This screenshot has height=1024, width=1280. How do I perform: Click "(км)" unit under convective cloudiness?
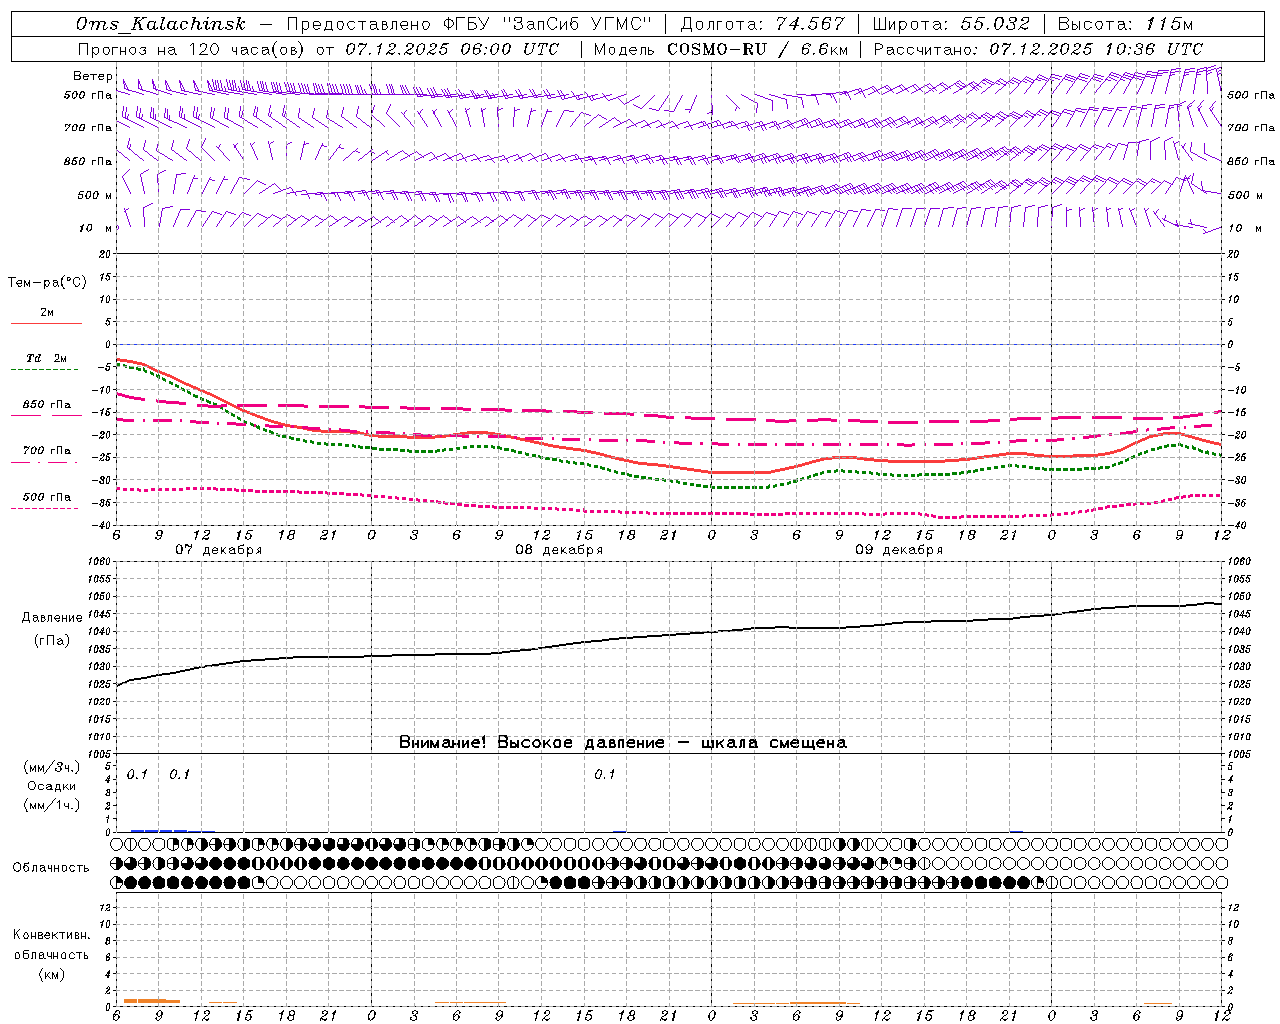click(x=52, y=974)
